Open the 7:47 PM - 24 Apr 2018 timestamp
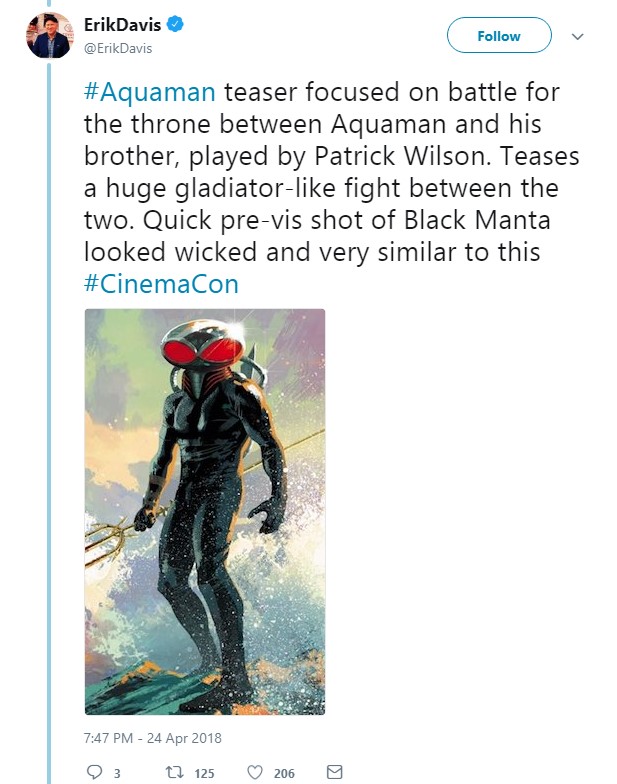617x784 pixels. (152, 738)
